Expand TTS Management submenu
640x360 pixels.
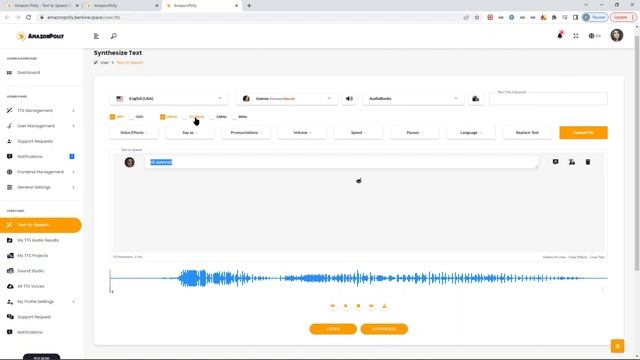pos(41,111)
